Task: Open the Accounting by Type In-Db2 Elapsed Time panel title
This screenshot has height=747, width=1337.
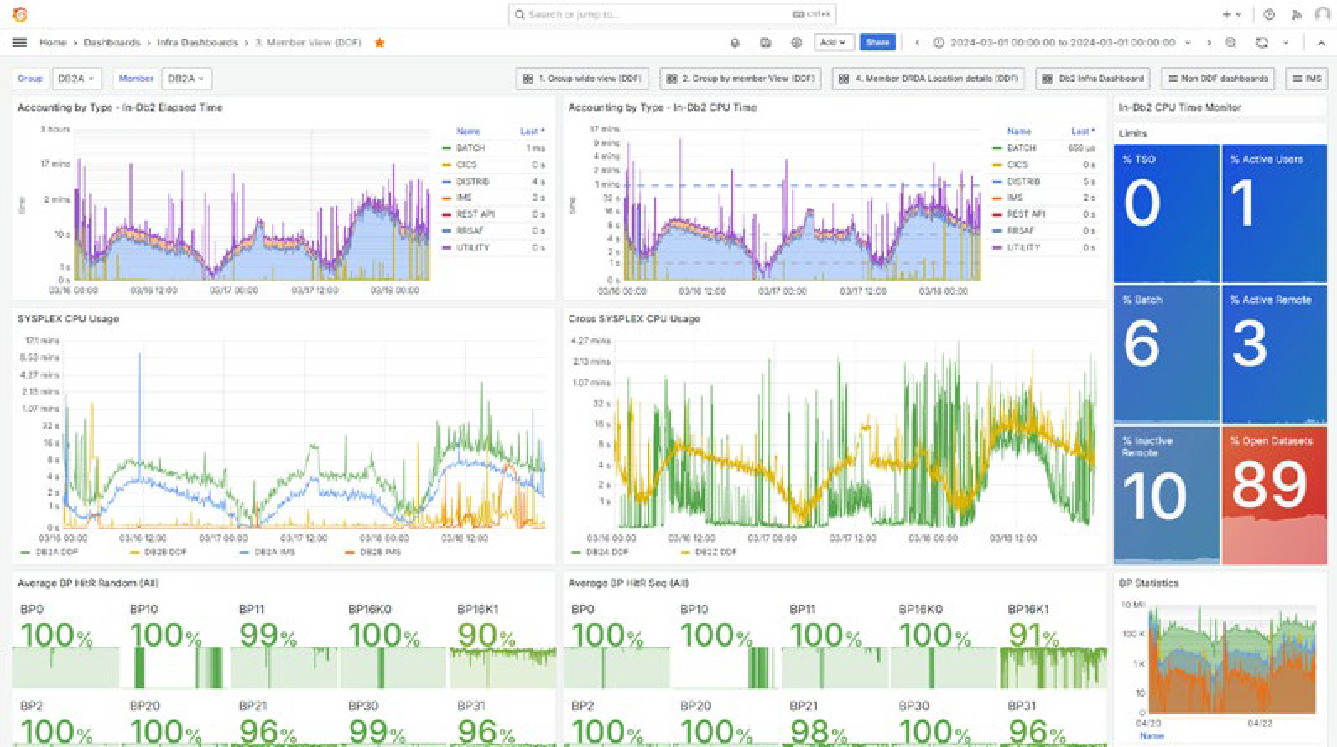Action: click(120, 107)
